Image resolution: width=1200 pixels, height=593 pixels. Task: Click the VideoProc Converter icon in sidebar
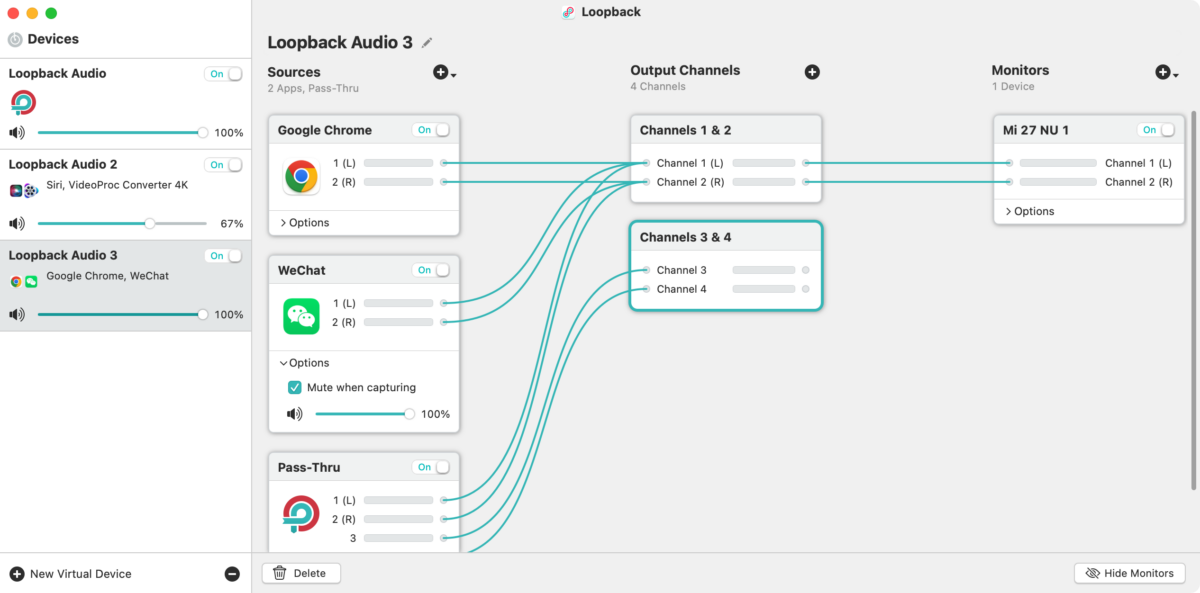click(x=31, y=190)
